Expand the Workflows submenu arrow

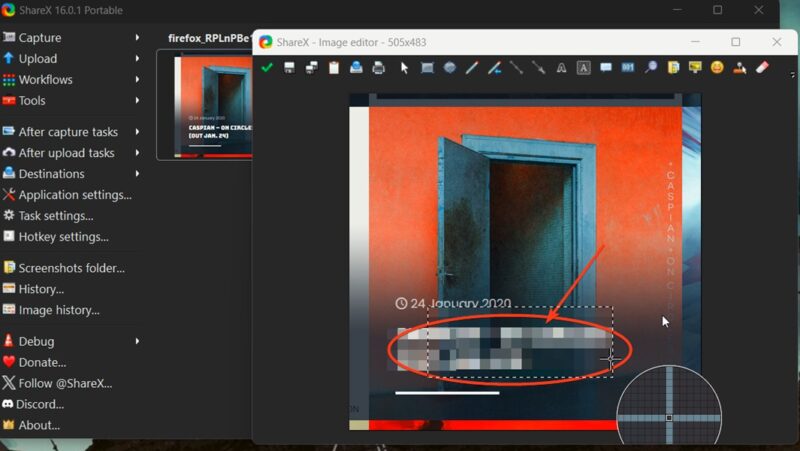click(x=137, y=79)
